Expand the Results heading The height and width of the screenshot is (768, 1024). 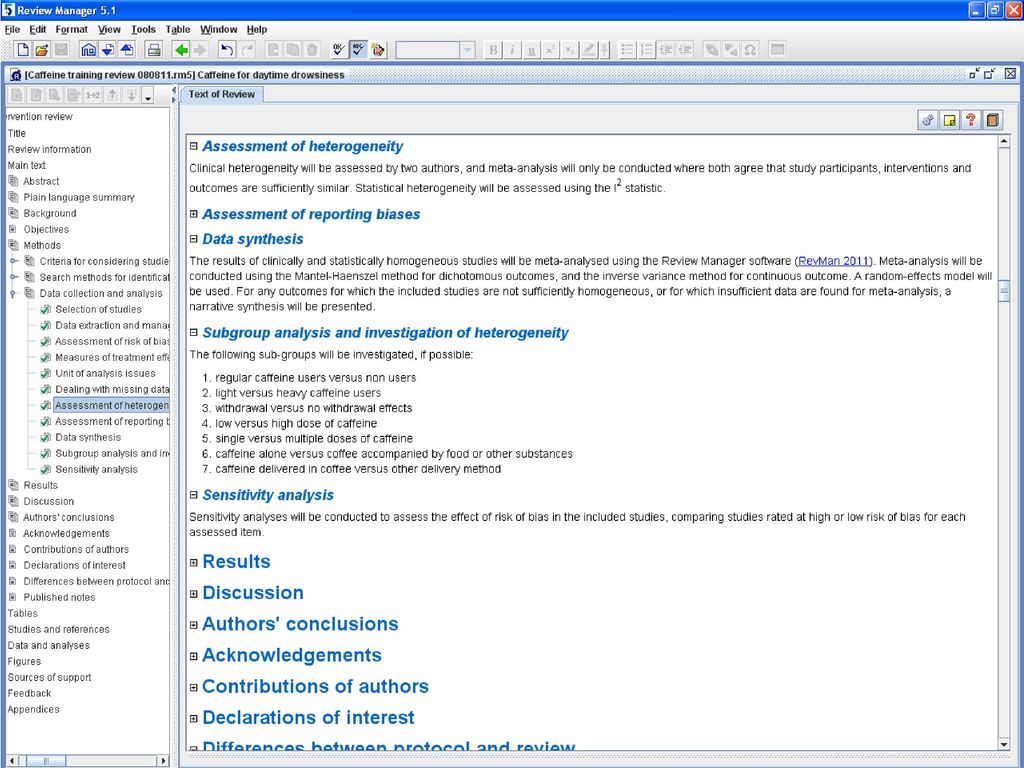193,562
